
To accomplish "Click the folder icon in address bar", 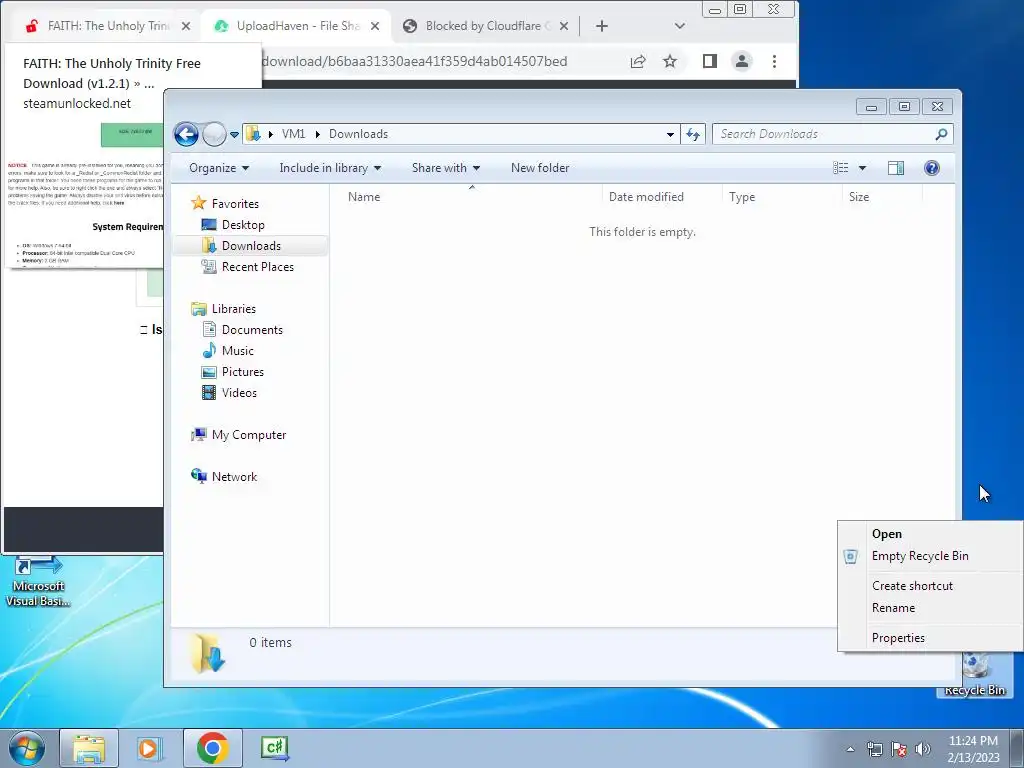I will point(253,134).
